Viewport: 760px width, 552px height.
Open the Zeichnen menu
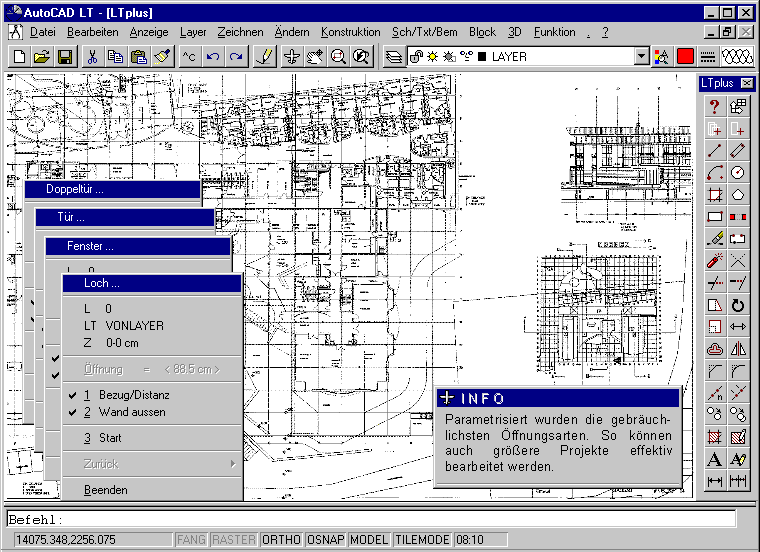coord(240,32)
